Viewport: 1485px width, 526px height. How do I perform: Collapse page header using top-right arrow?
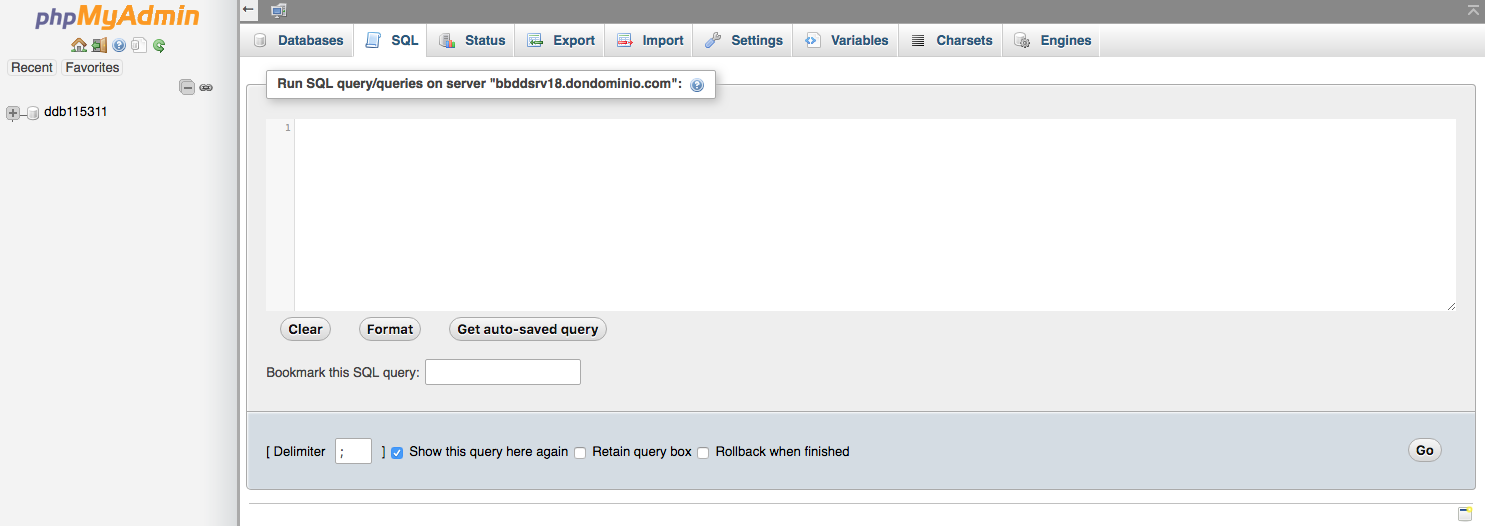point(1473,10)
